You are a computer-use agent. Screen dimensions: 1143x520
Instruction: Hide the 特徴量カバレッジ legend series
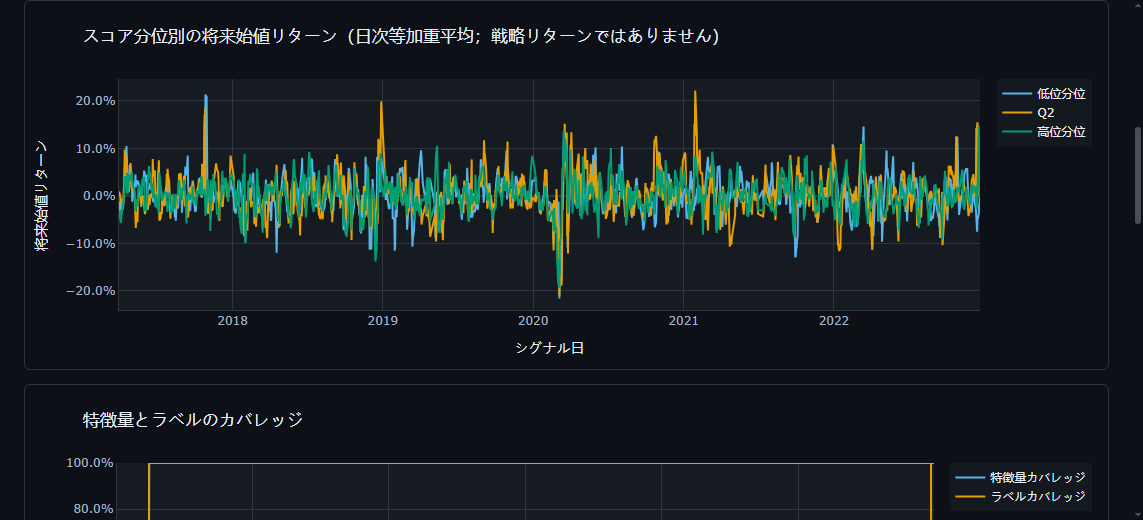(x=1020, y=478)
